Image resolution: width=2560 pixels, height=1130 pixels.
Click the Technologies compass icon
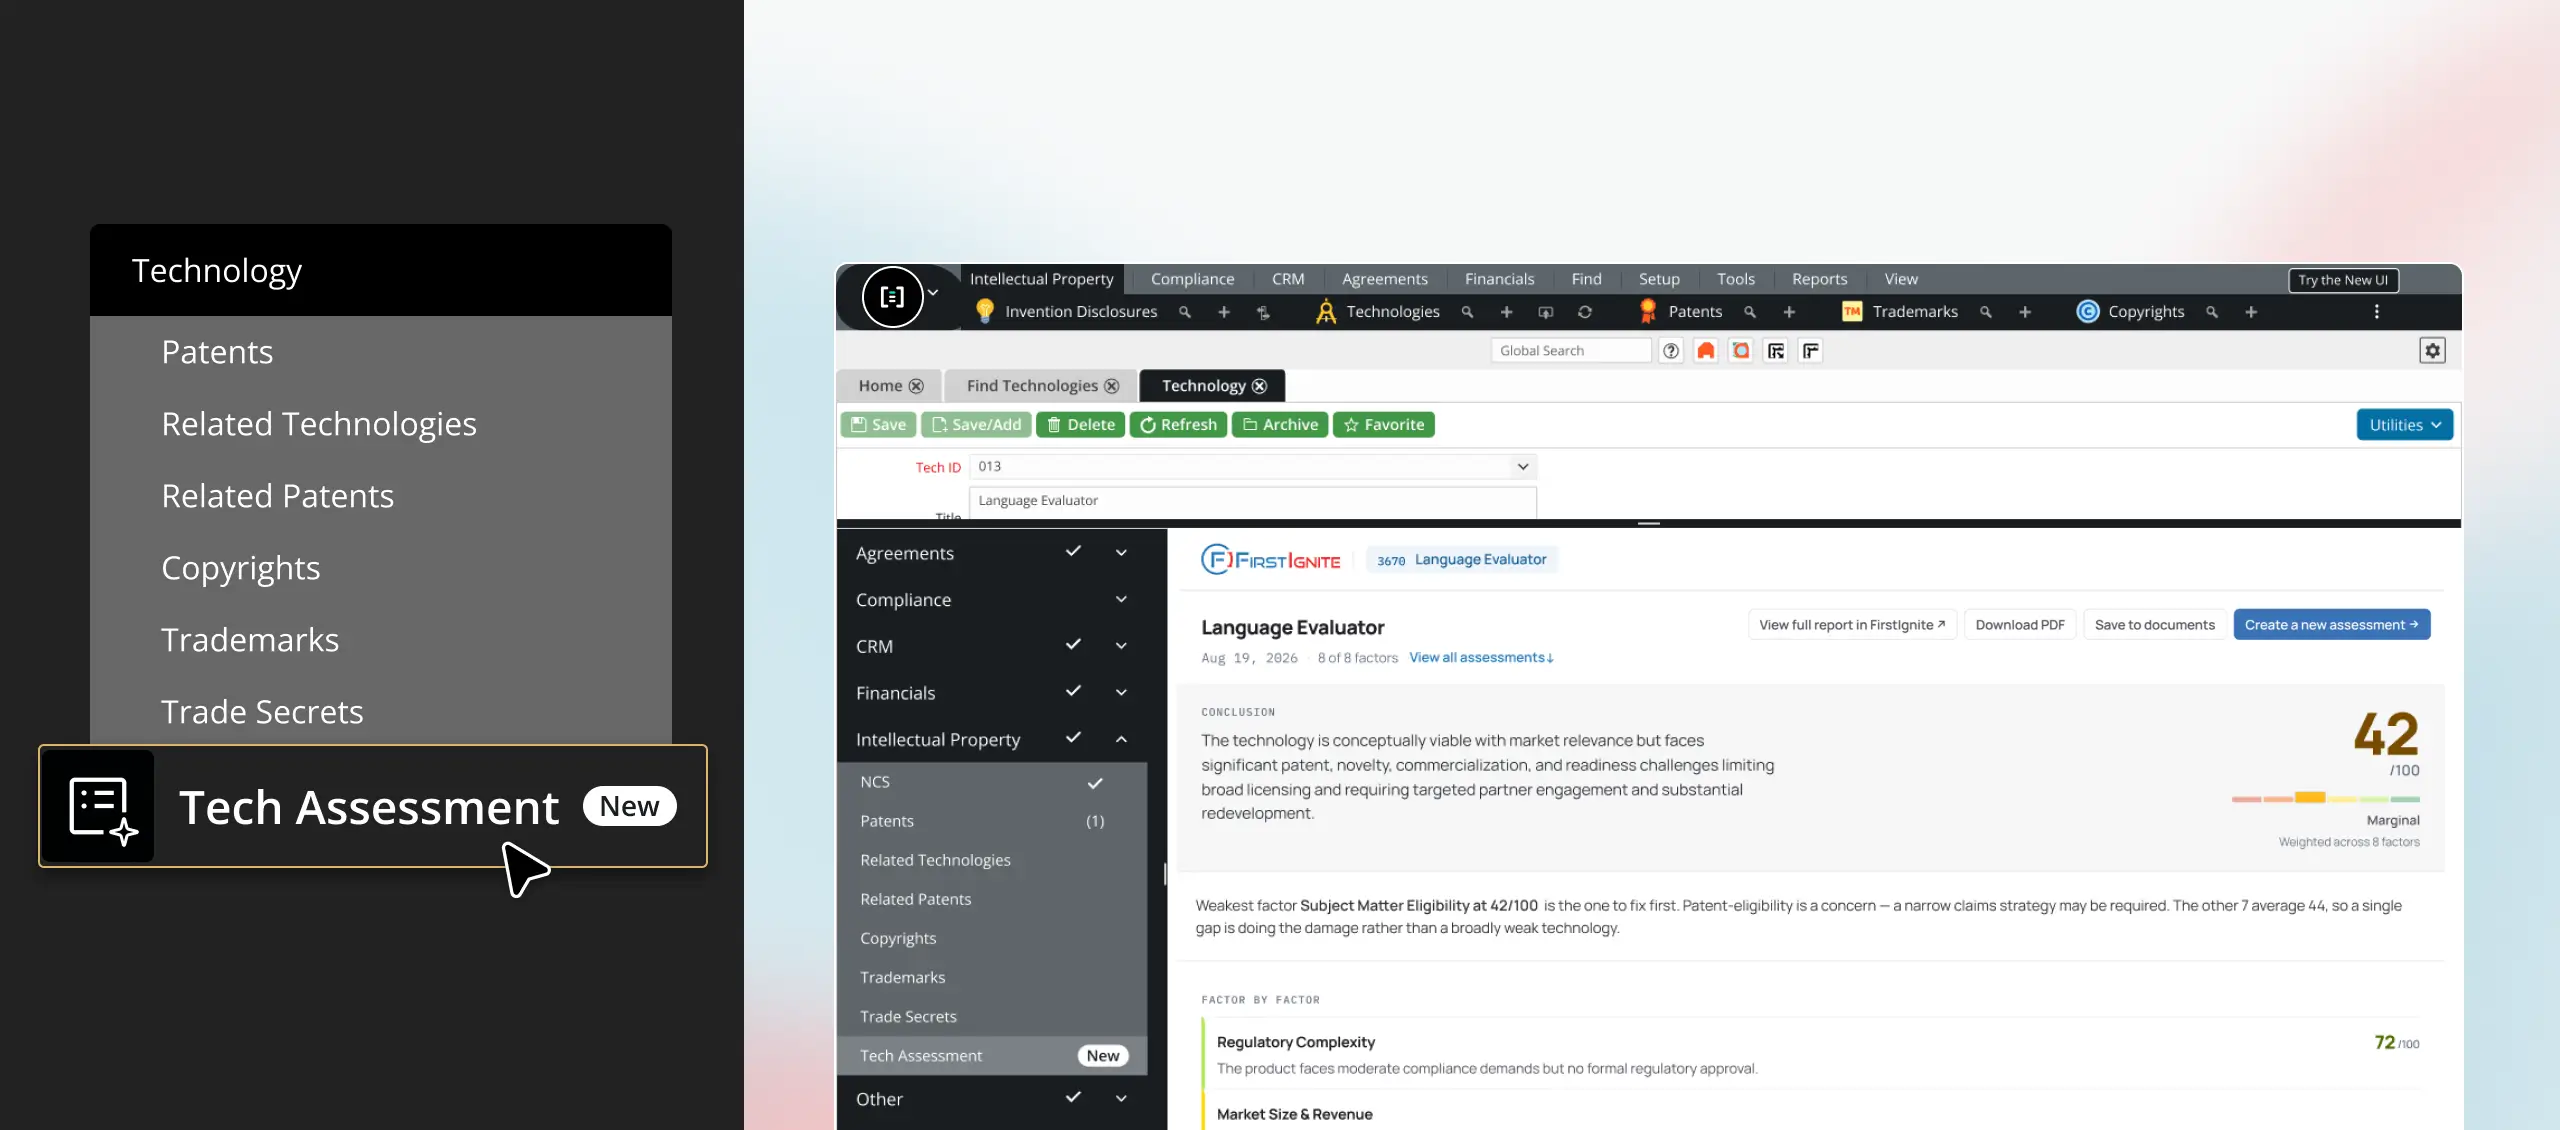pos(1326,312)
